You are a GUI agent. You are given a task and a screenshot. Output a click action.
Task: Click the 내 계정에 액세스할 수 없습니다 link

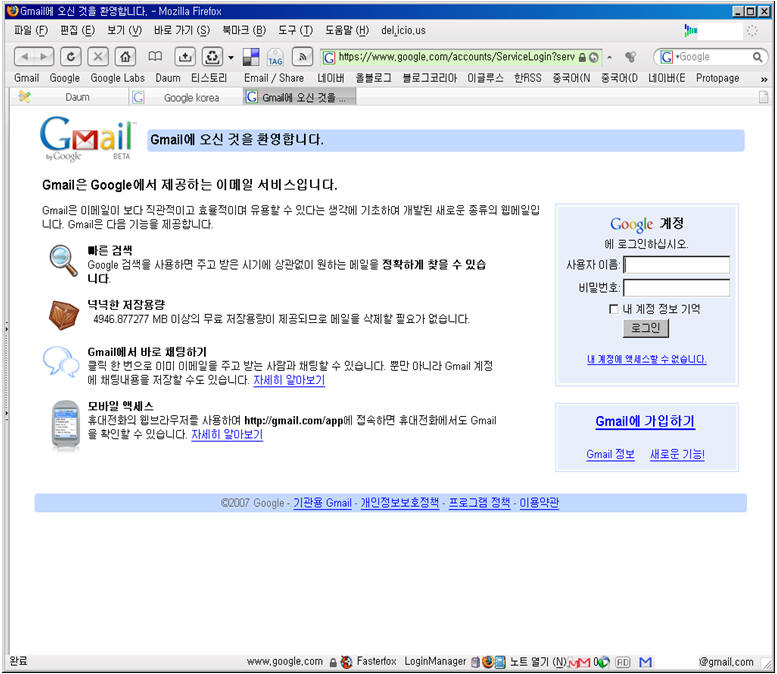(647, 359)
